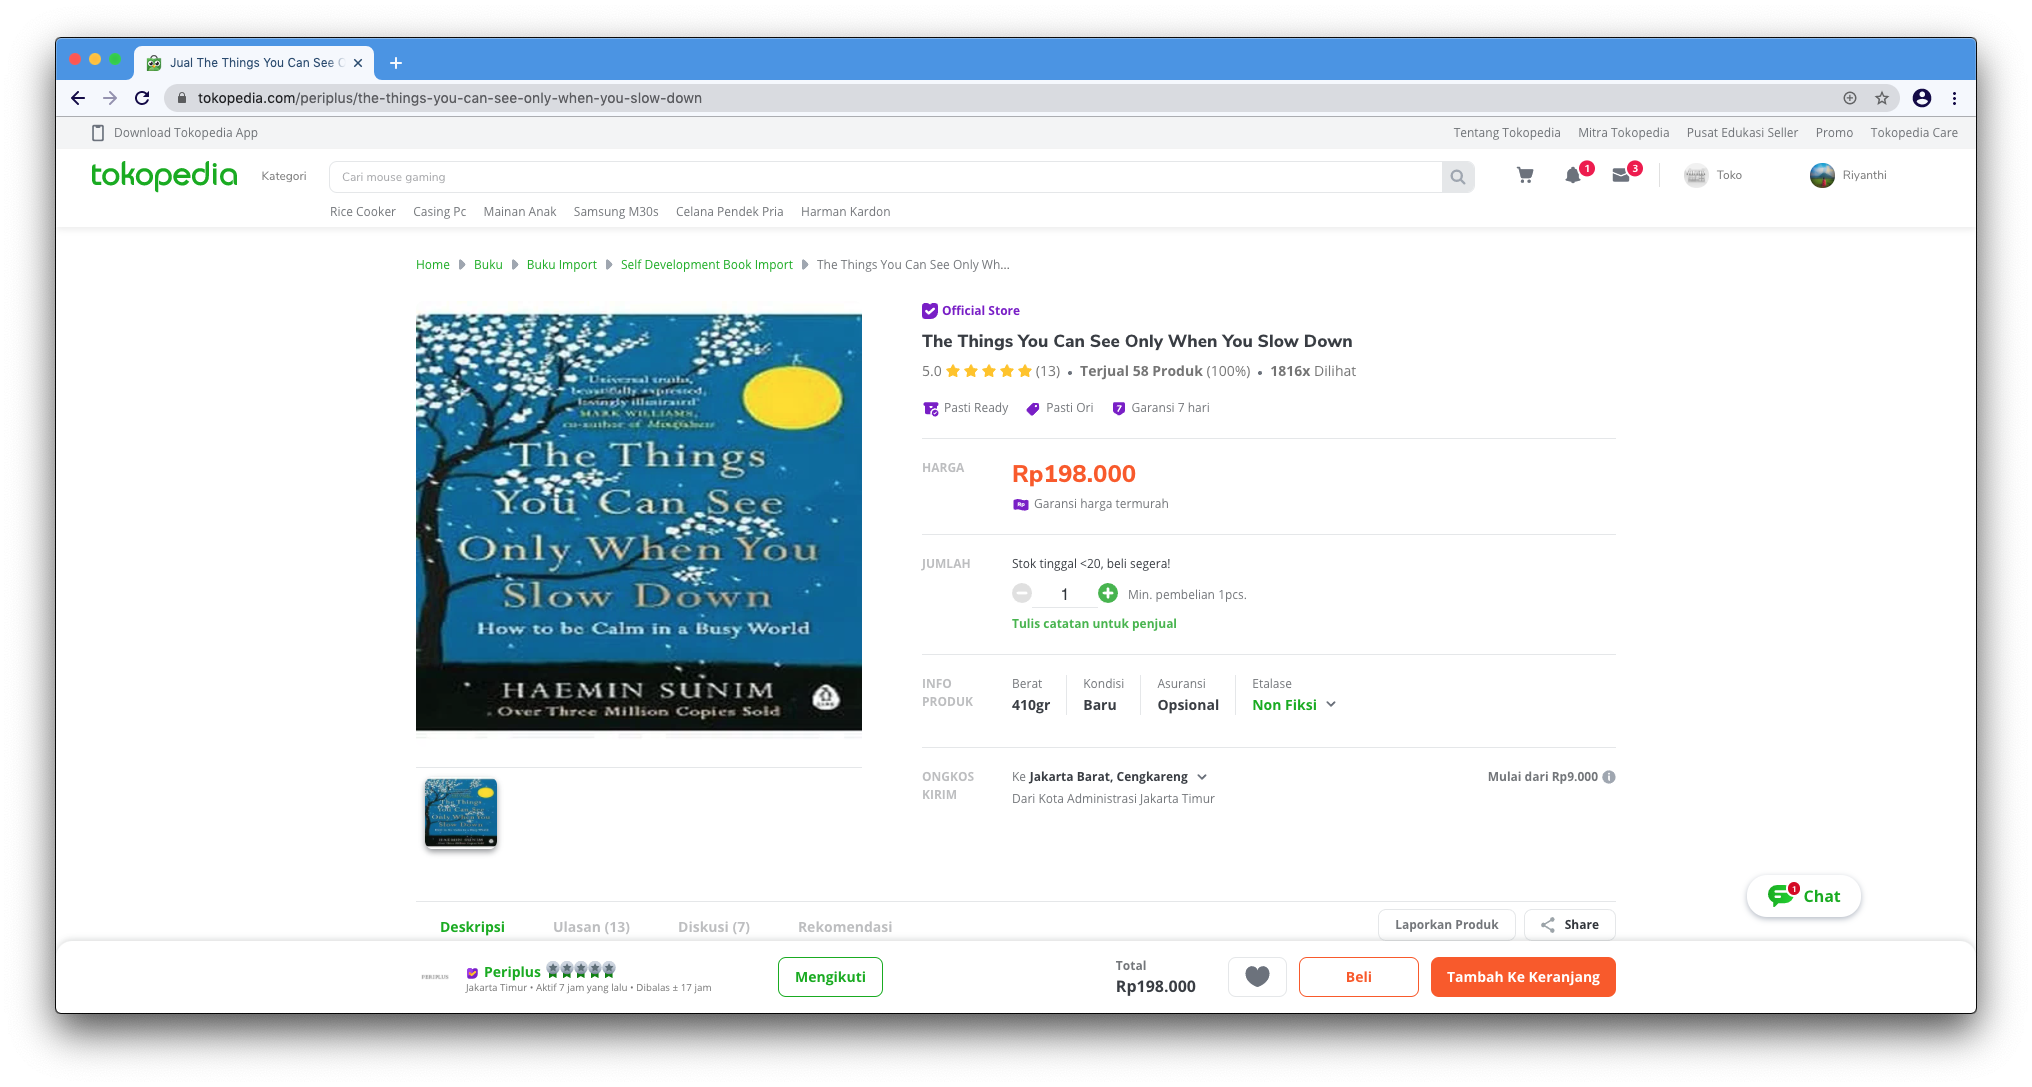Click the Beli button
Image resolution: width=2032 pixels, height=1087 pixels.
tap(1358, 977)
